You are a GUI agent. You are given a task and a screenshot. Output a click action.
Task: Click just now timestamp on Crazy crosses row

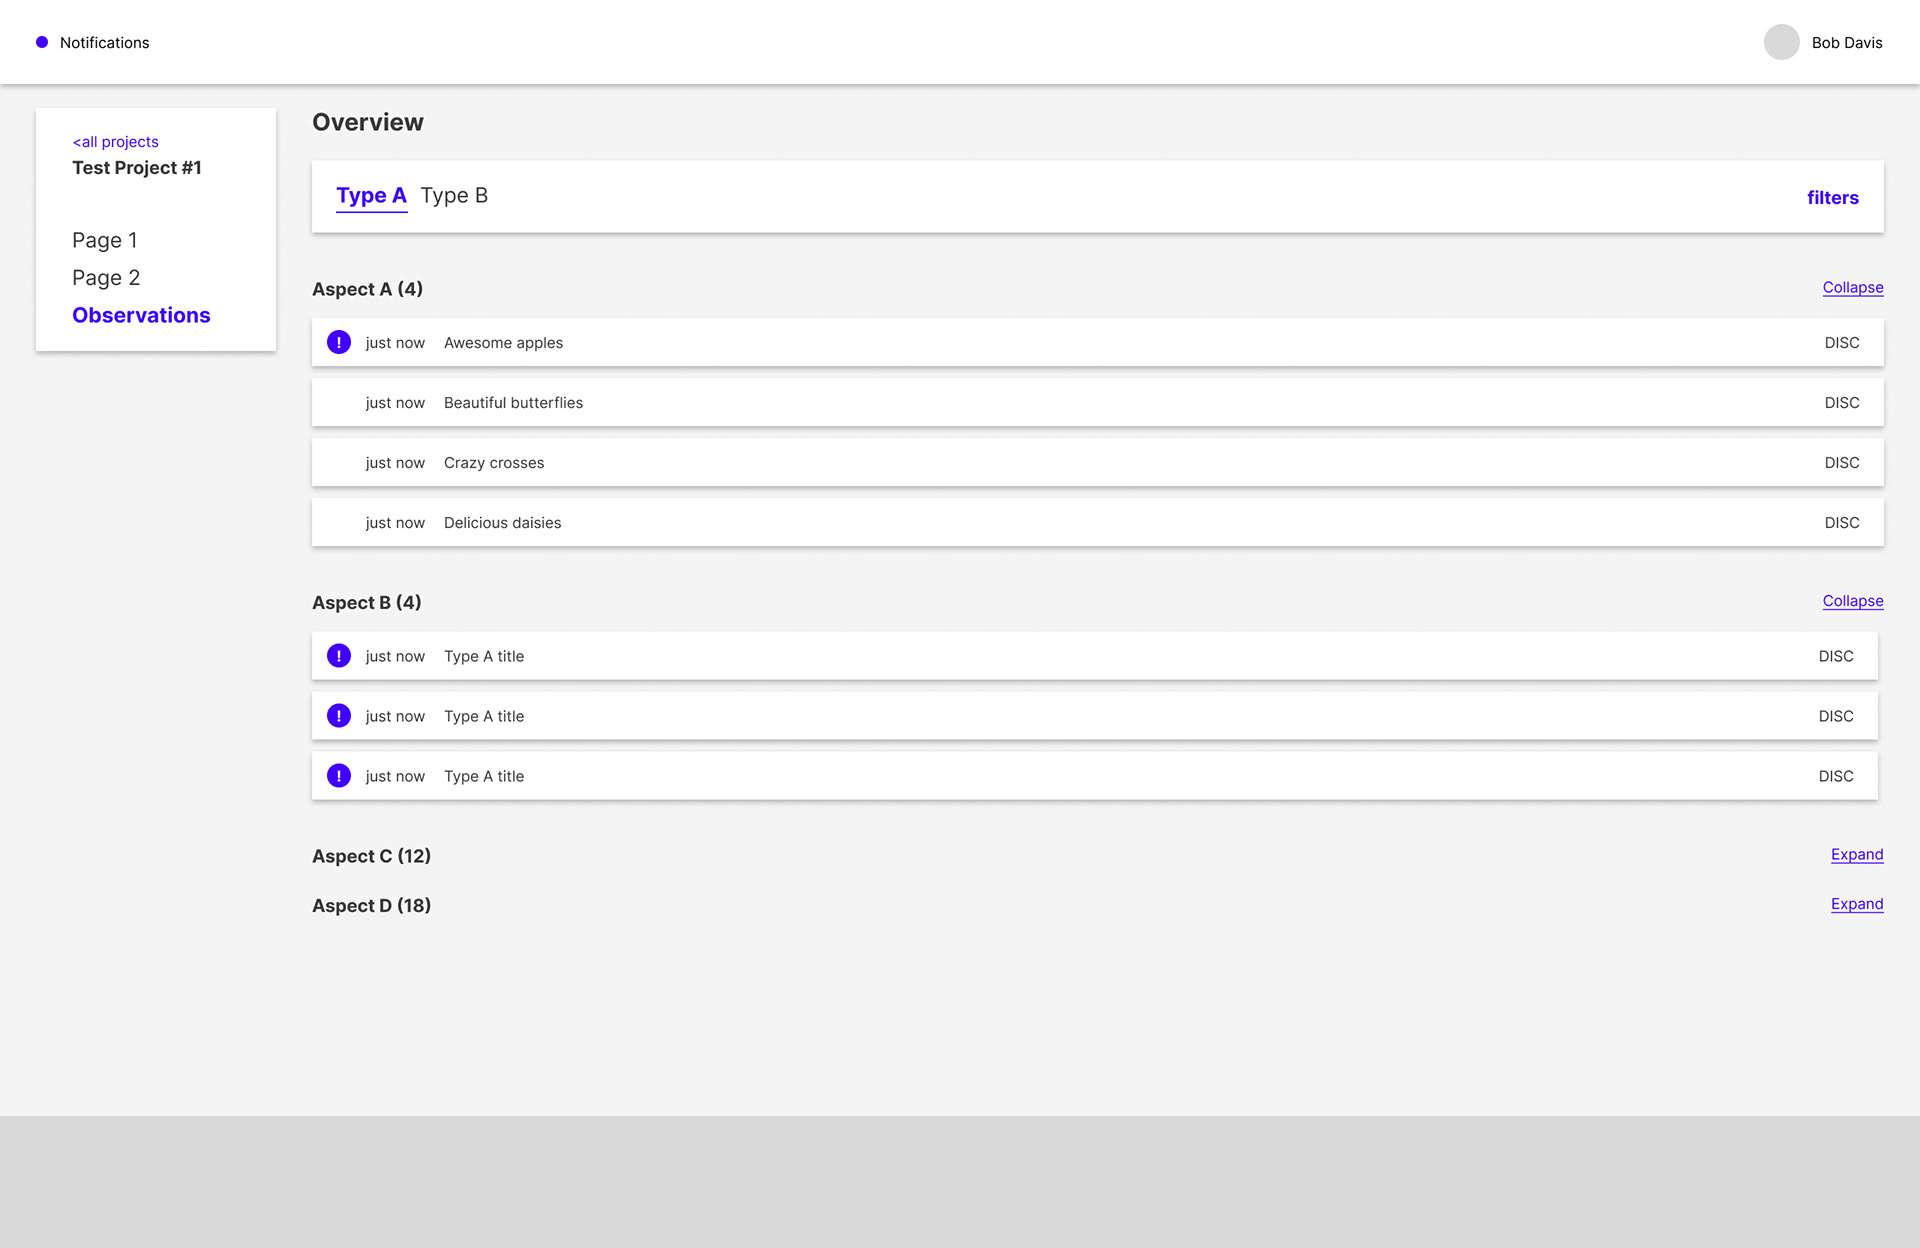pyautogui.click(x=395, y=463)
